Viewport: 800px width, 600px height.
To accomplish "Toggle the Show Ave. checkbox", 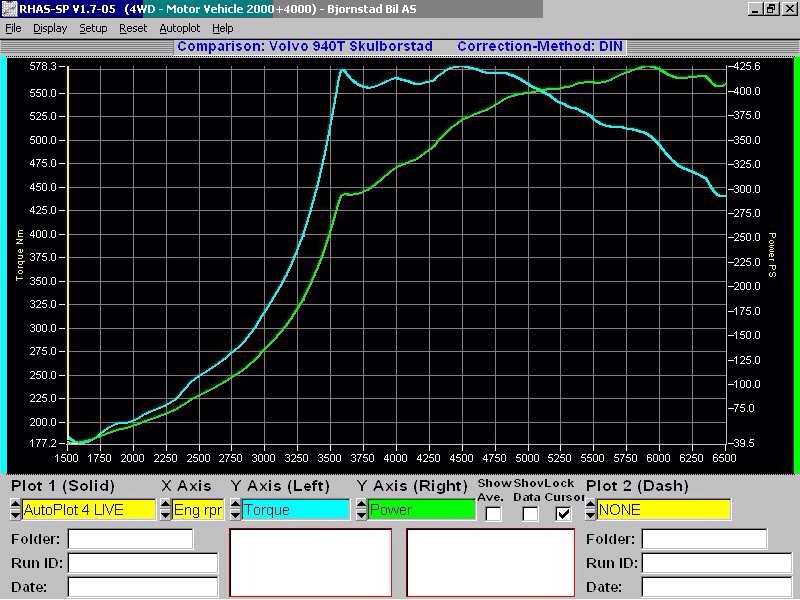I will click(493, 514).
